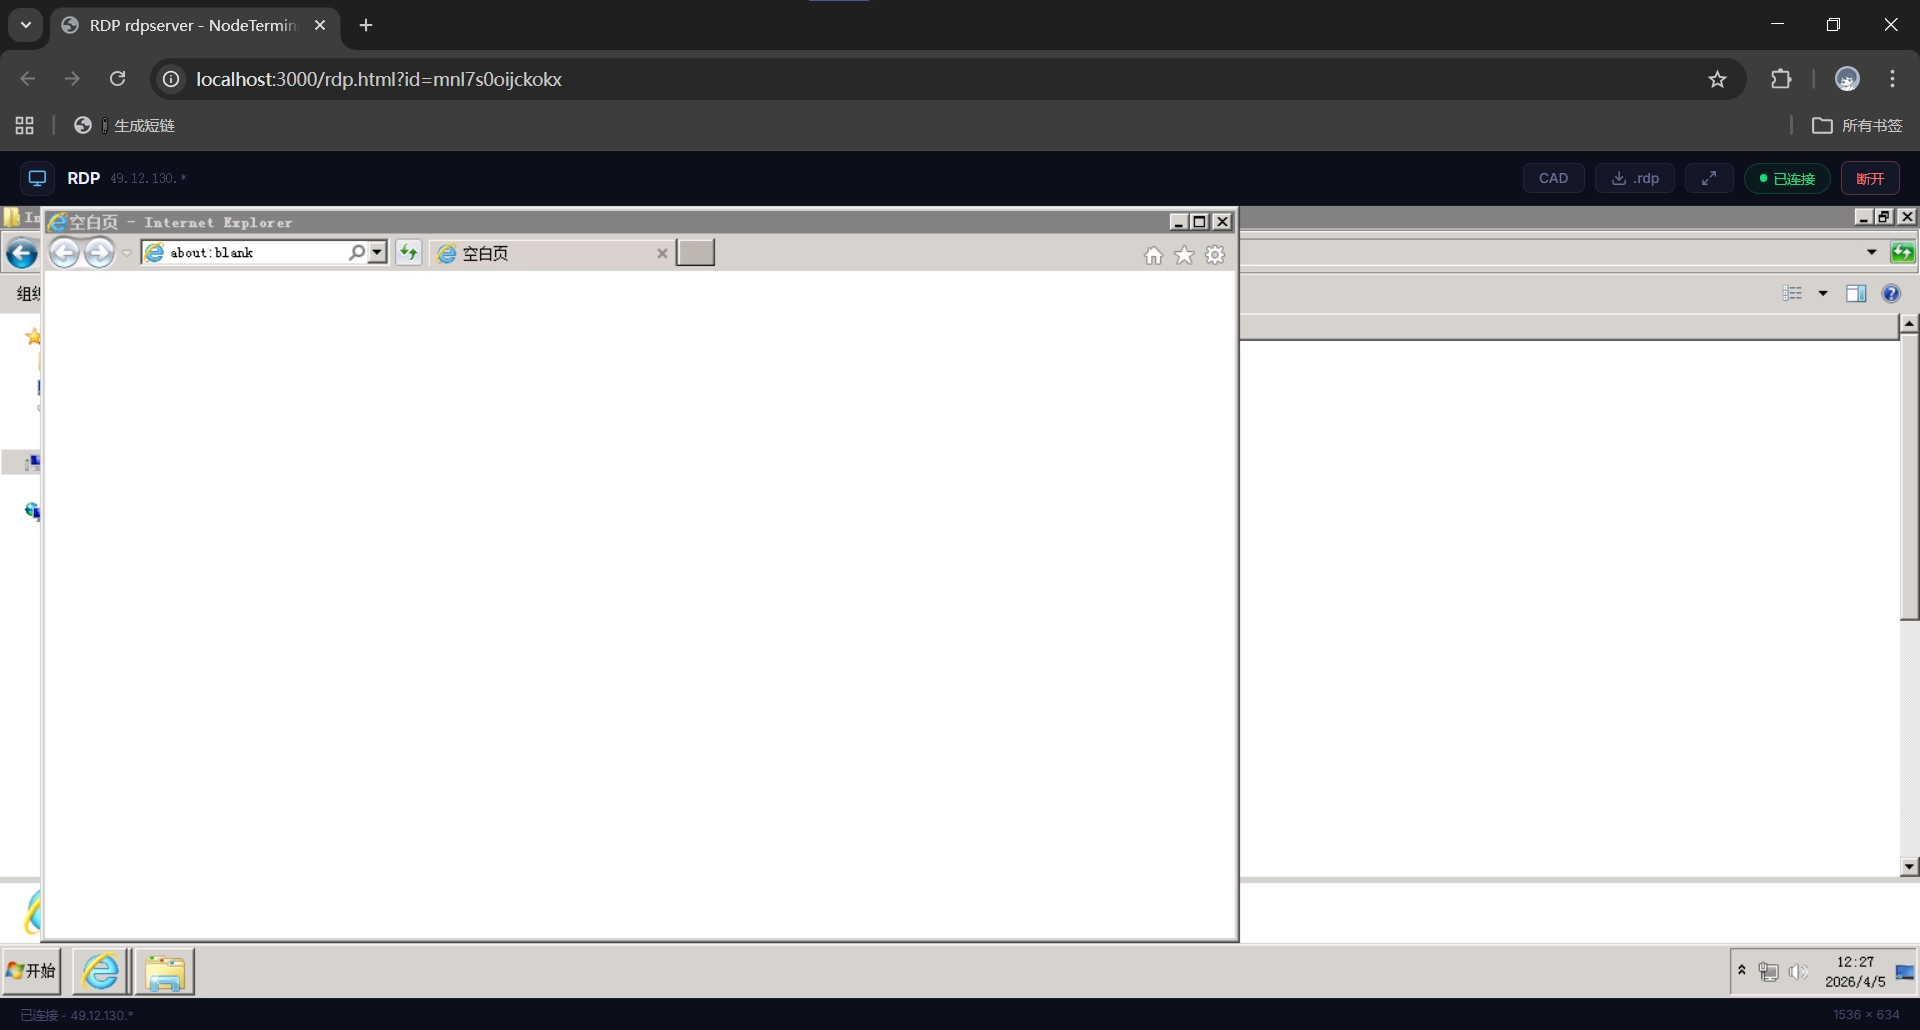Click the Explorer help question mark icon
This screenshot has height=1030, width=1920.
click(1890, 293)
